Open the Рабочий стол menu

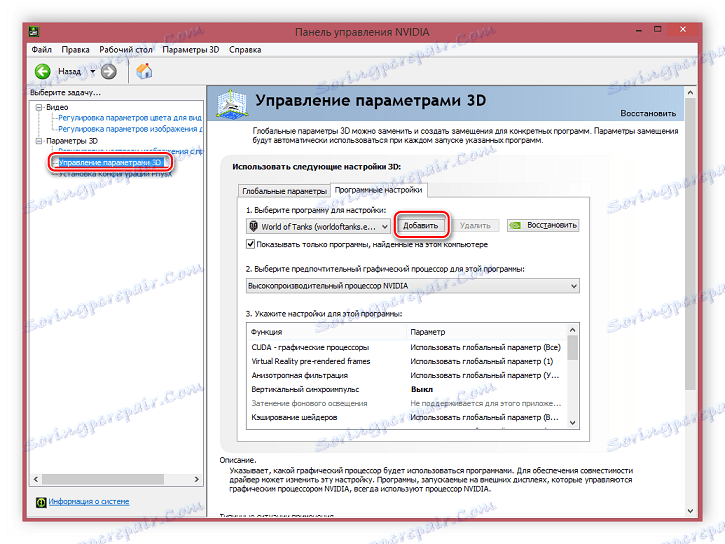126,49
